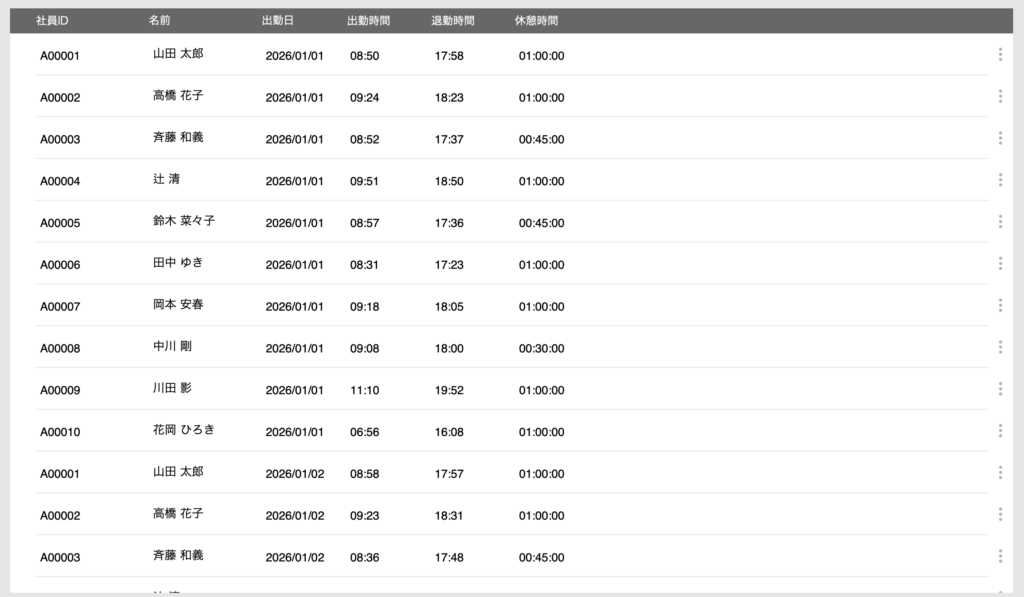Open row actions for 岡本 安春
This screenshot has height=597, width=1024.
[x=1000, y=305]
